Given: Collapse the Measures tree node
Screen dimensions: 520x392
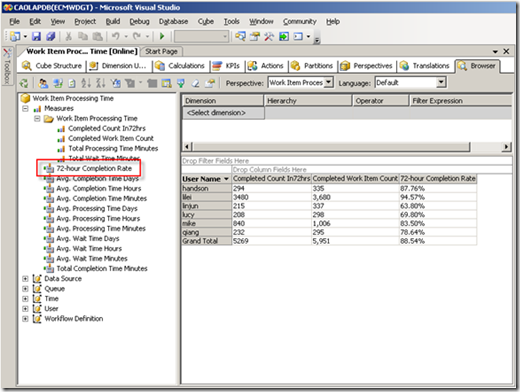Looking at the screenshot, I should click(x=25, y=109).
